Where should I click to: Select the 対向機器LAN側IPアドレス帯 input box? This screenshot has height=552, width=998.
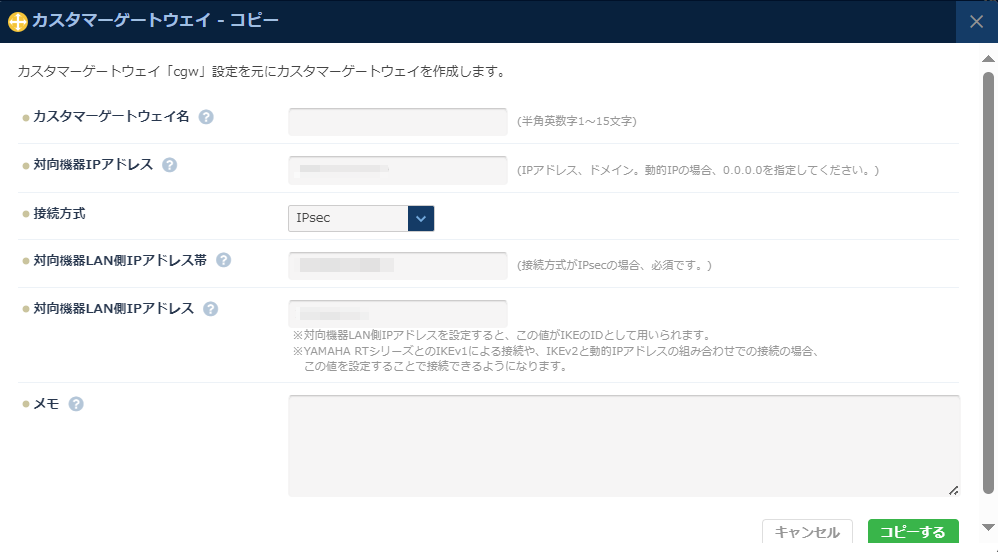click(397, 266)
